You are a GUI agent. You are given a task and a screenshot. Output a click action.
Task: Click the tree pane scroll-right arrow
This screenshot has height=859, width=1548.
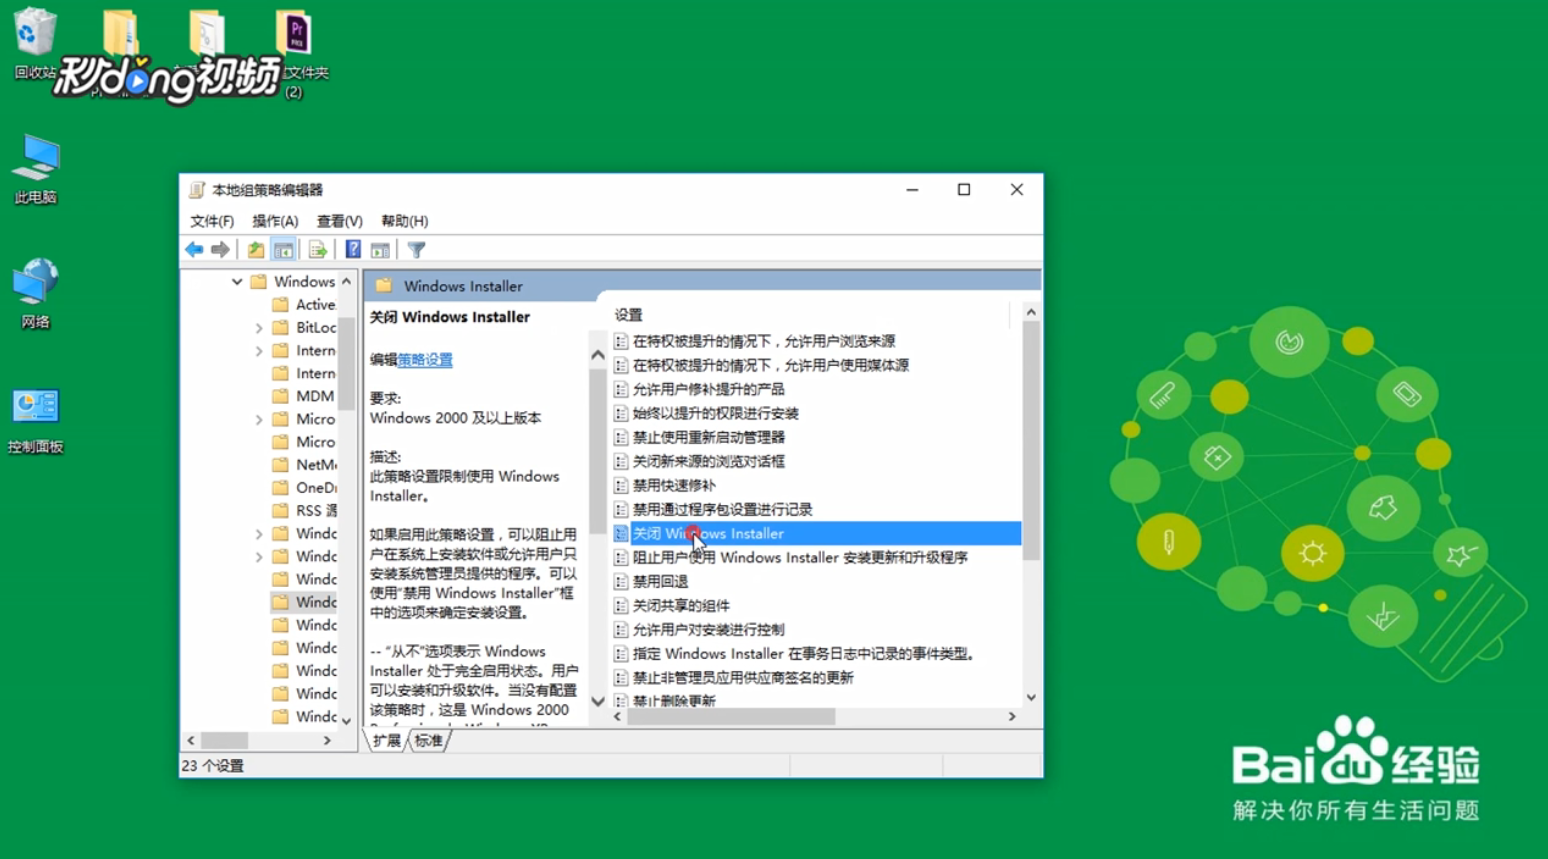pos(327,741)
